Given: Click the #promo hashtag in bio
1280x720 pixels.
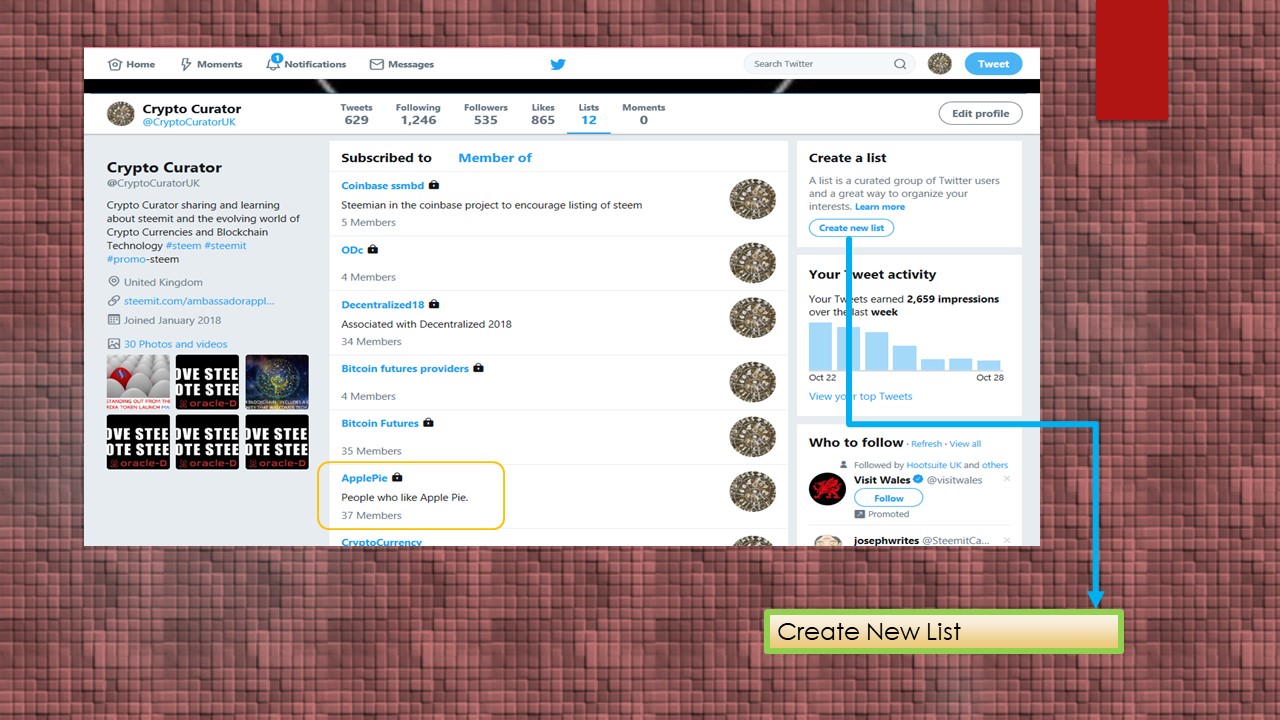Looking at the screenshot, I should (x=126, y=259).
